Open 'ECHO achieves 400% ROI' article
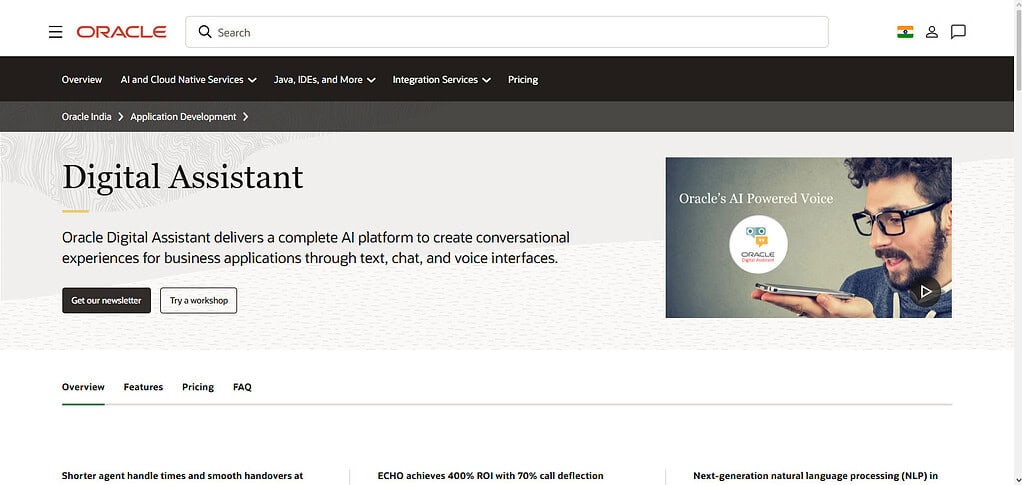This screenshot has width=1022, height=485. click(490, 476)
